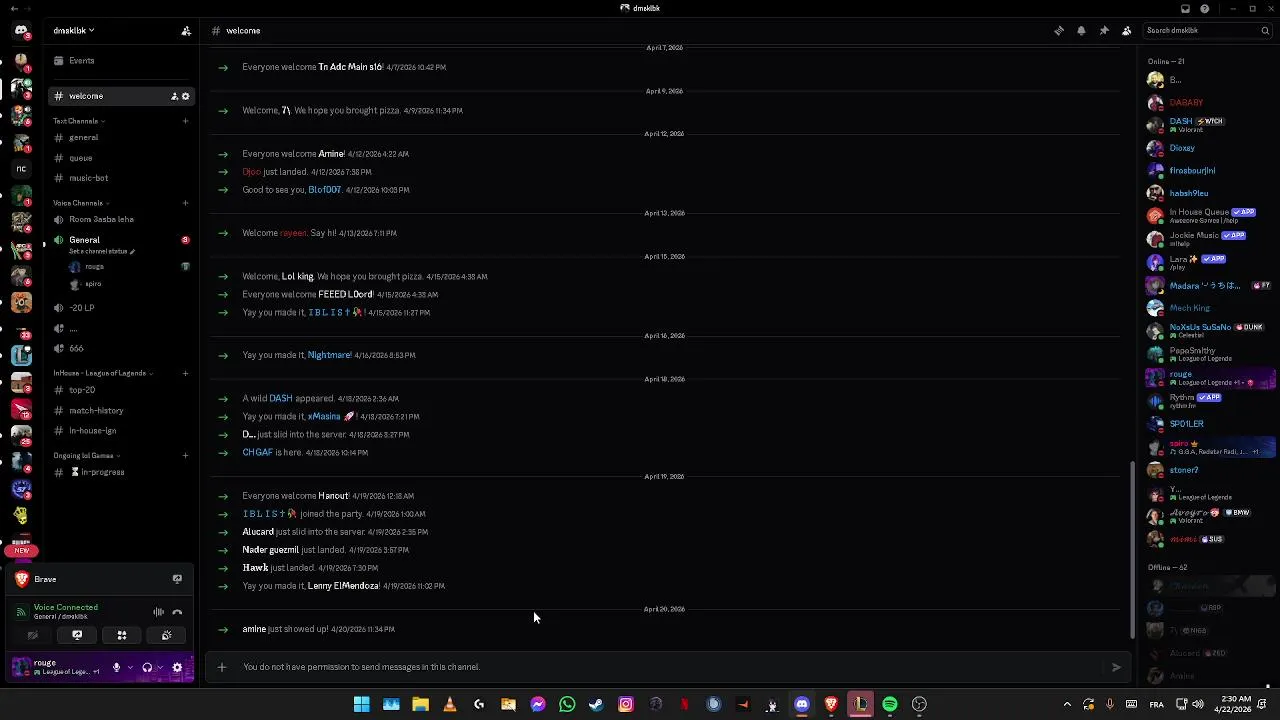Click invite people icon beside server name

[x=186, y=31]
